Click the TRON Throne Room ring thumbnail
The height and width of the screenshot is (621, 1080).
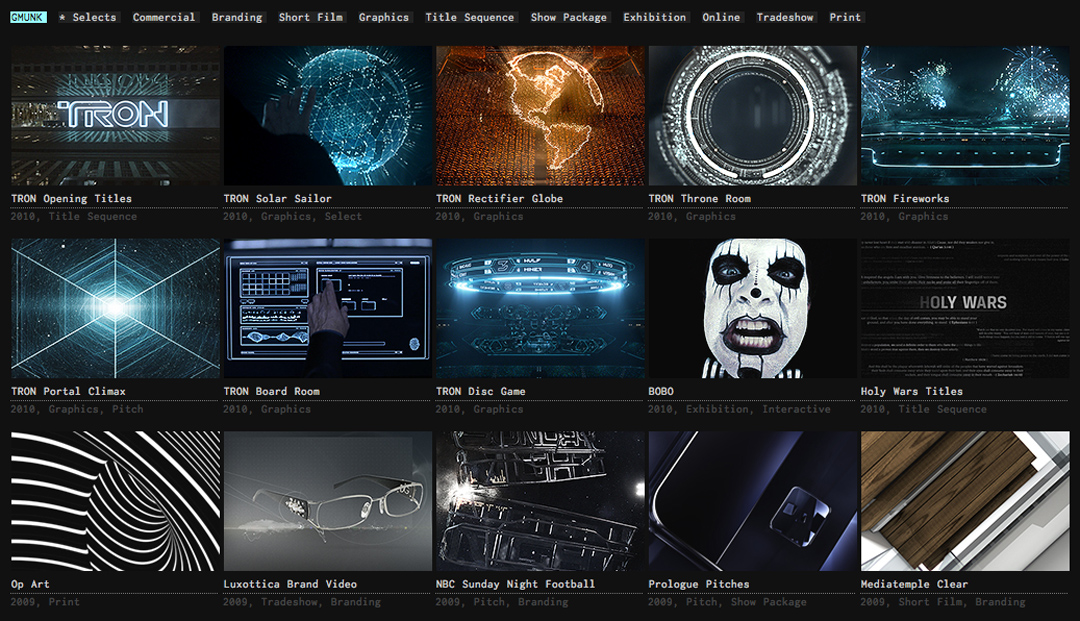click(x=753, y=115)
